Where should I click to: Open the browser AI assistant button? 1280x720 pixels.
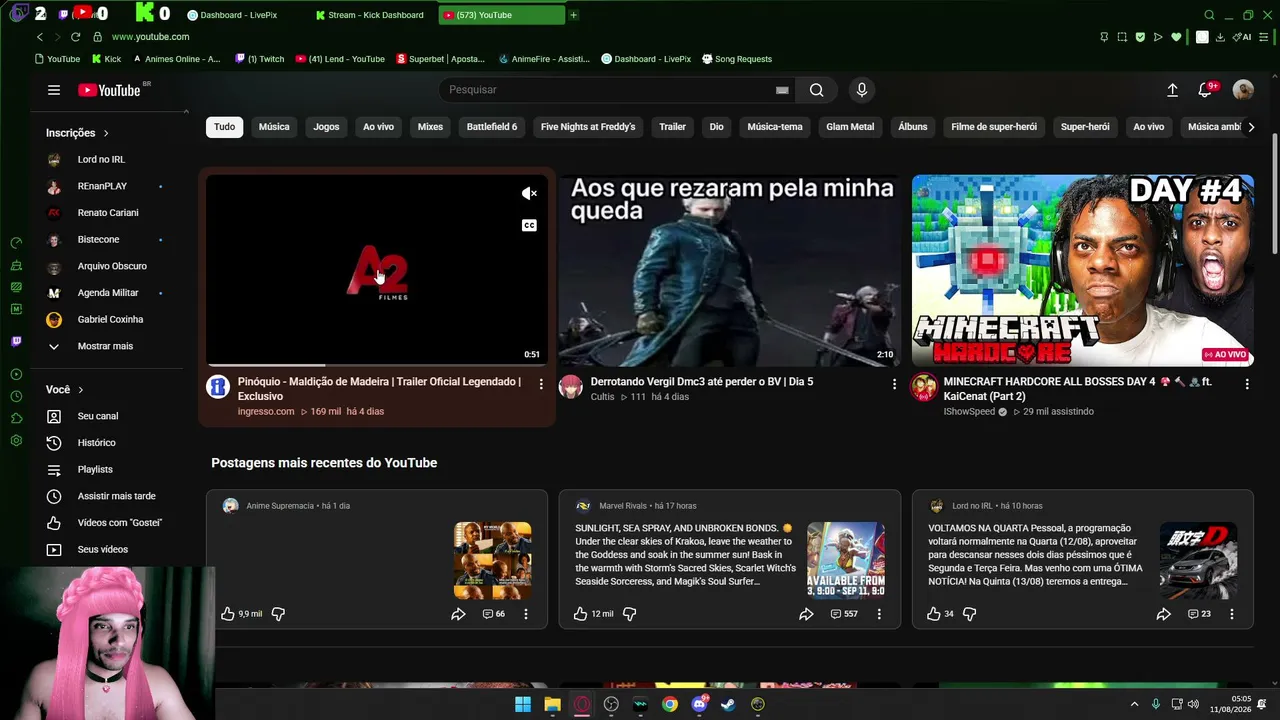click(1243, 37)
